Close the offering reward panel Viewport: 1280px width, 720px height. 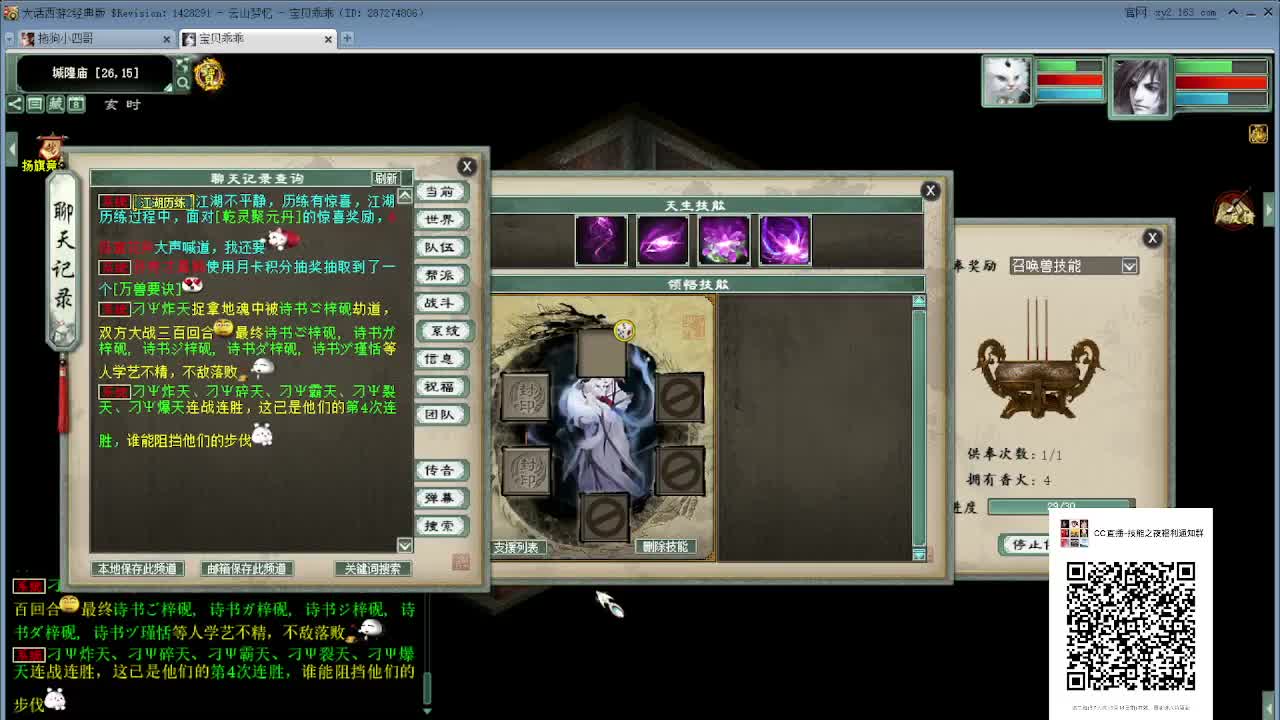[x=1152, y=238]
